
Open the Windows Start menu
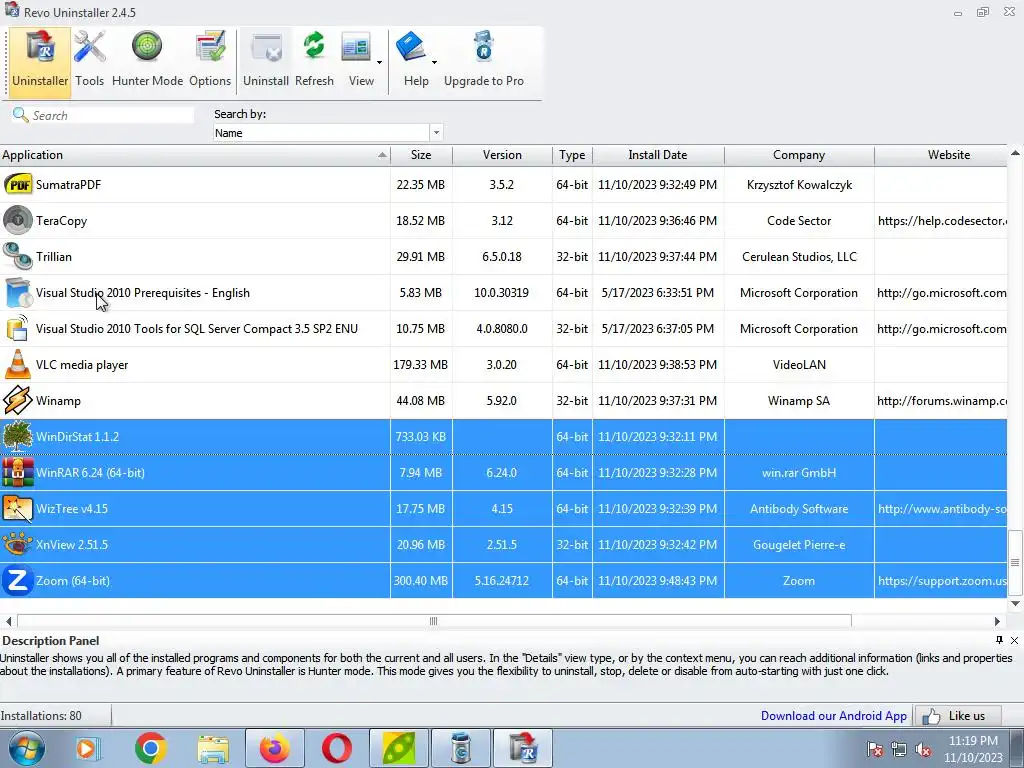[x=27, y=748]
